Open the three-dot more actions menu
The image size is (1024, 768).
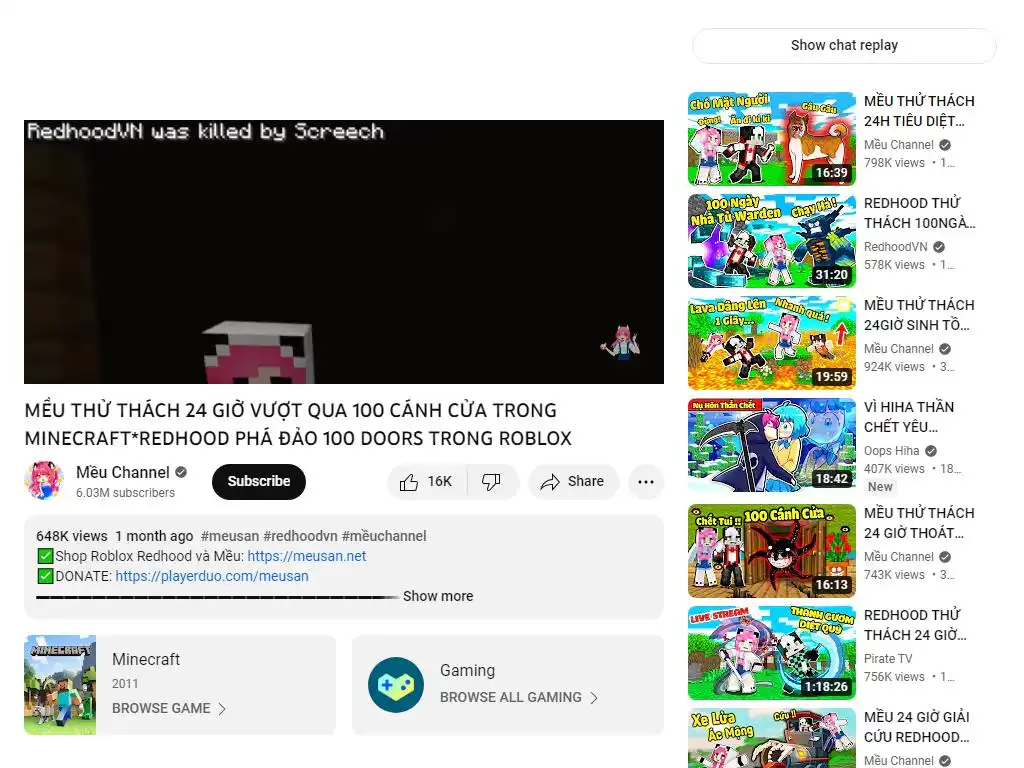point(646,482)
